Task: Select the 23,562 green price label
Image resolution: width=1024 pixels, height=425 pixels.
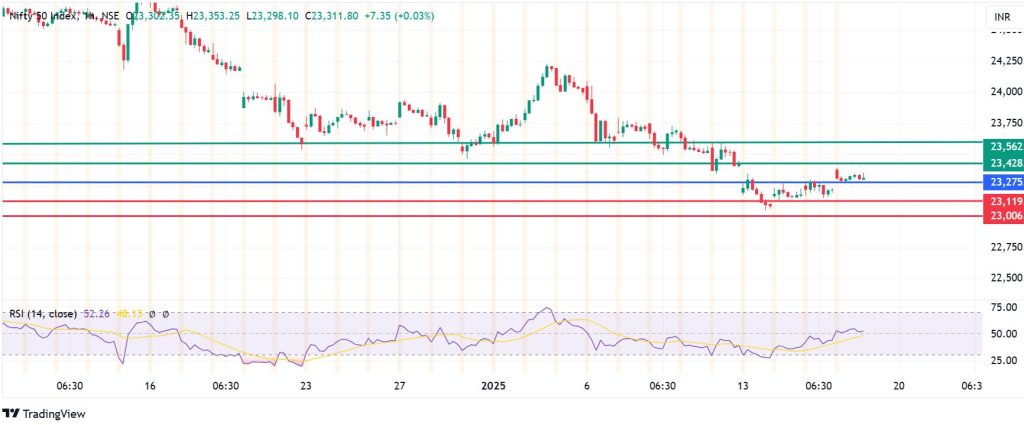Action: [x=1005, y=146]
